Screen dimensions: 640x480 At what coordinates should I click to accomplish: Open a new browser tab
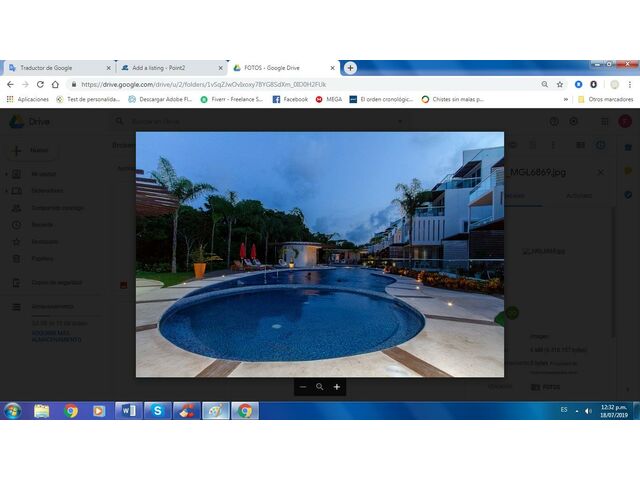pos(350,68)
